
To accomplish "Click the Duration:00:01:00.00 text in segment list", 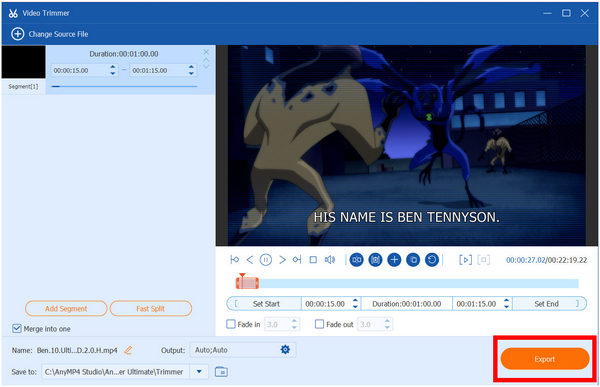I will (124, 54).
